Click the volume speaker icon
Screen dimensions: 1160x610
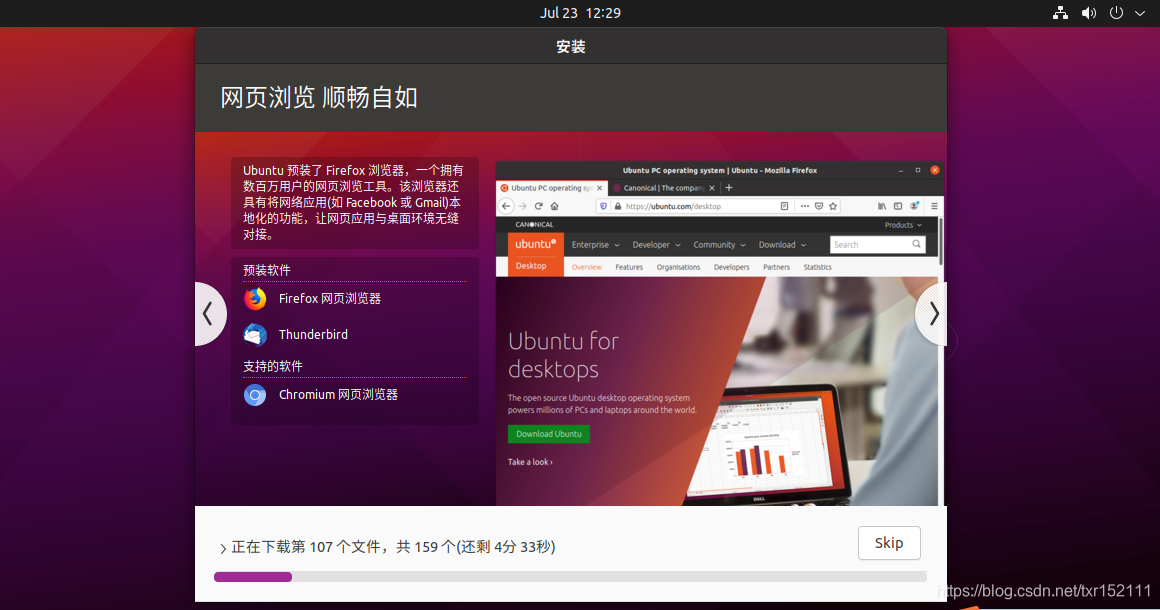coord(1088,13)
